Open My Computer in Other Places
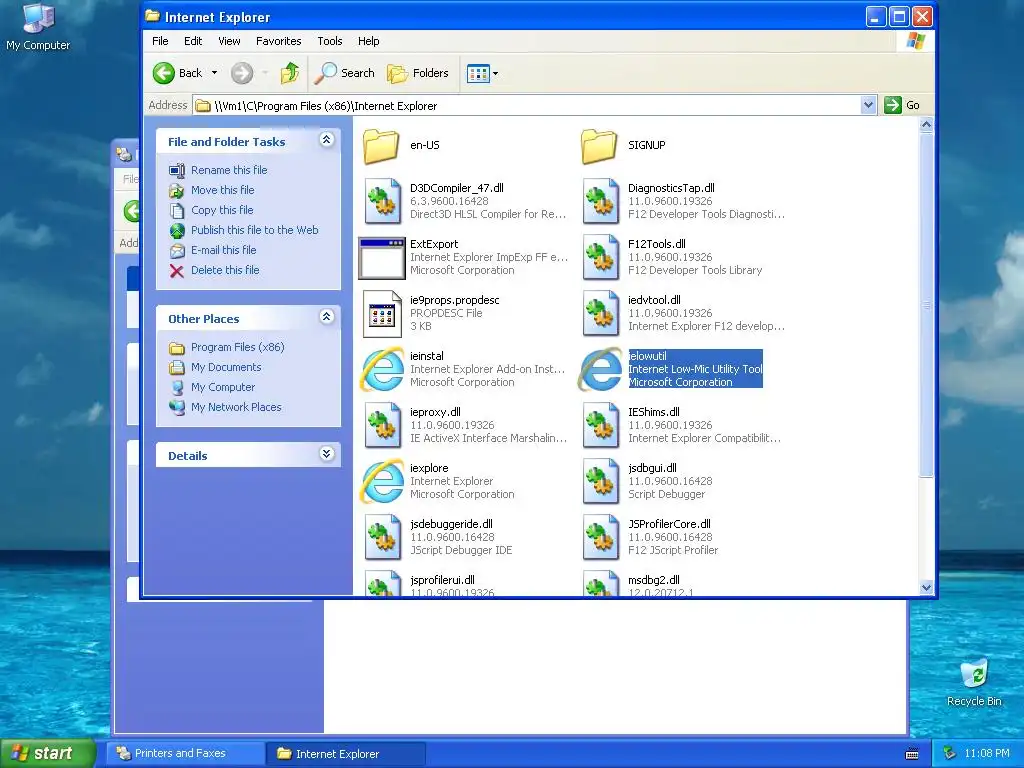1024x768 pixels. [x=223, y=387]
